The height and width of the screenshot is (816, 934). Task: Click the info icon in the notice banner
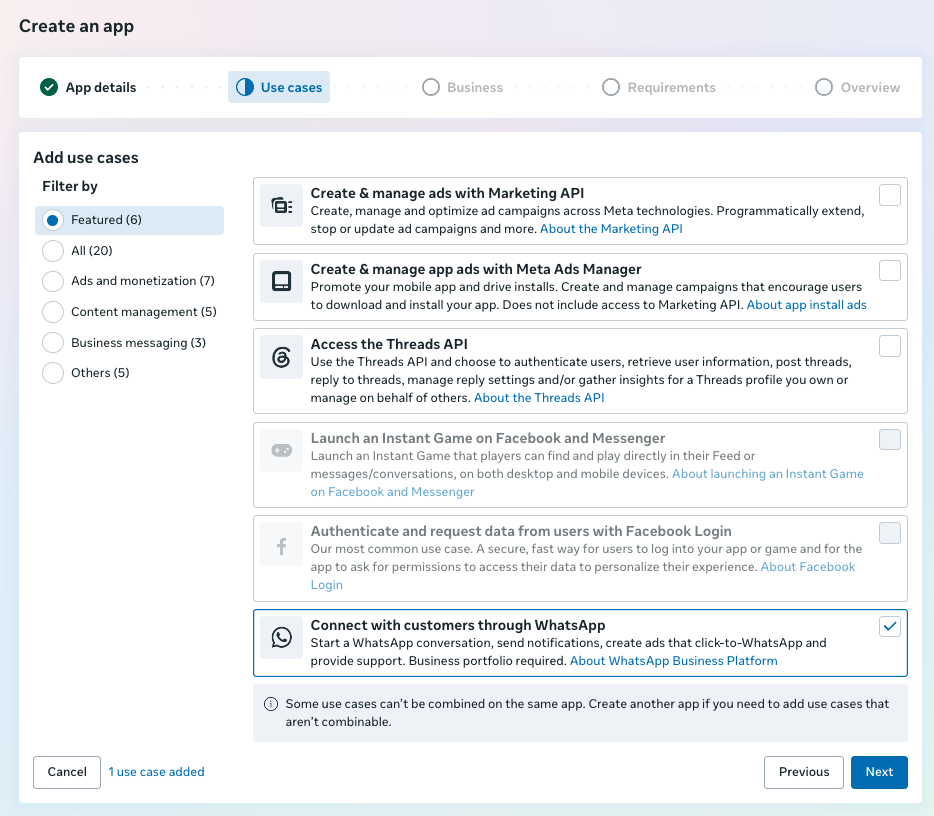(x=270, y=704)
